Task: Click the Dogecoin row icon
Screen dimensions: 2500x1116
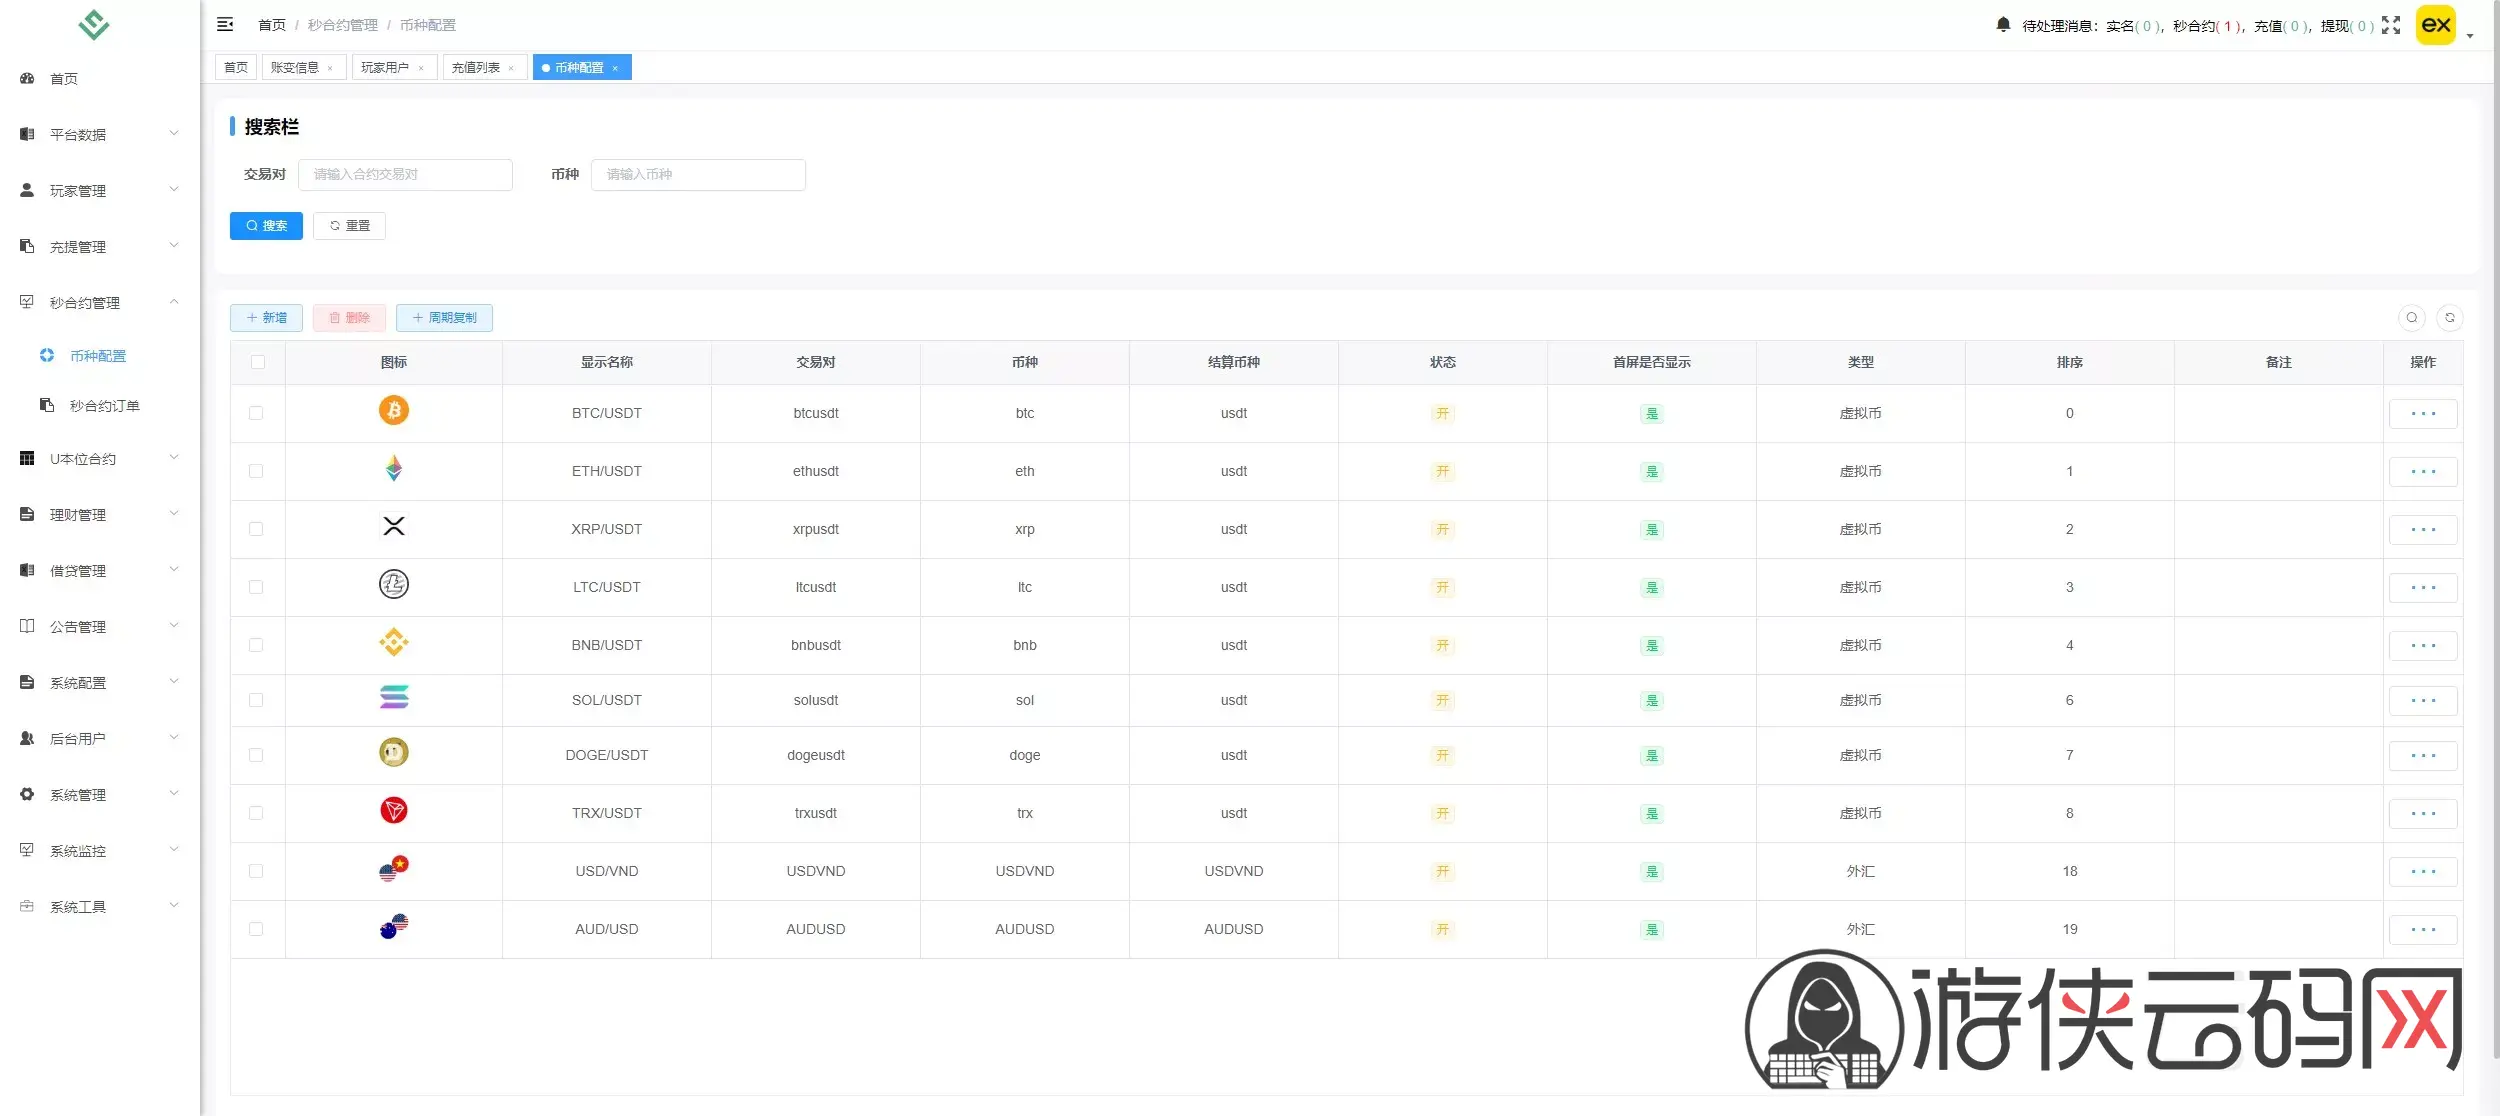Action: tap(393, 753)
